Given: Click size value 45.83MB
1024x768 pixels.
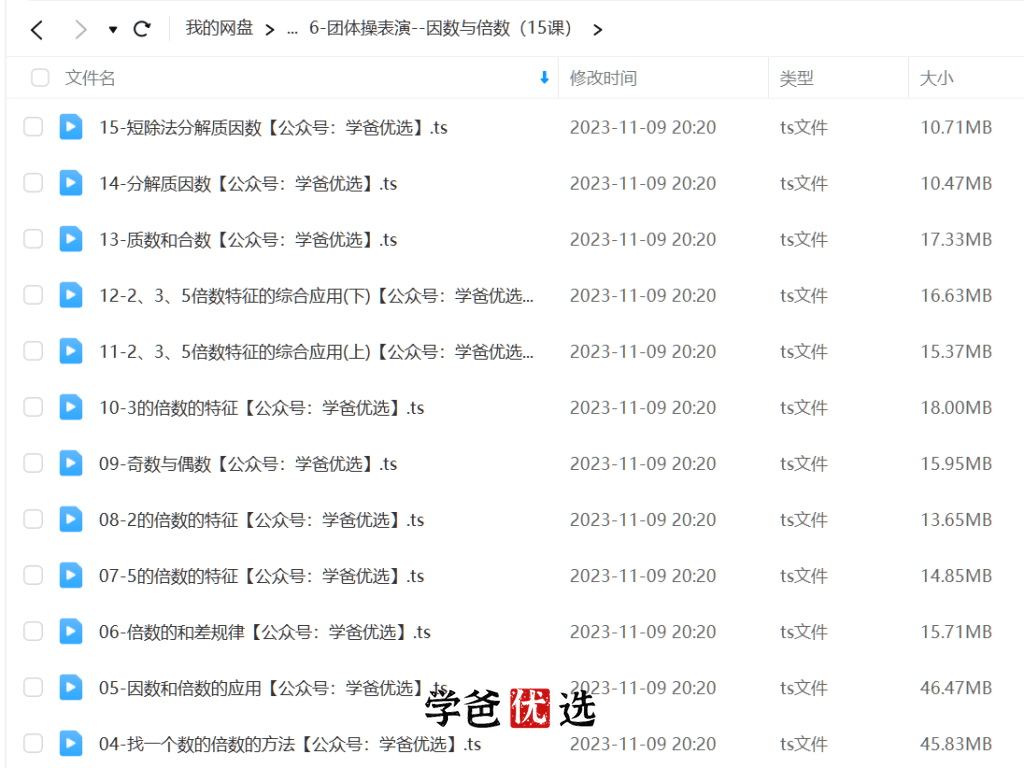Looking at the screenshot, I should [x=956, y=744].
